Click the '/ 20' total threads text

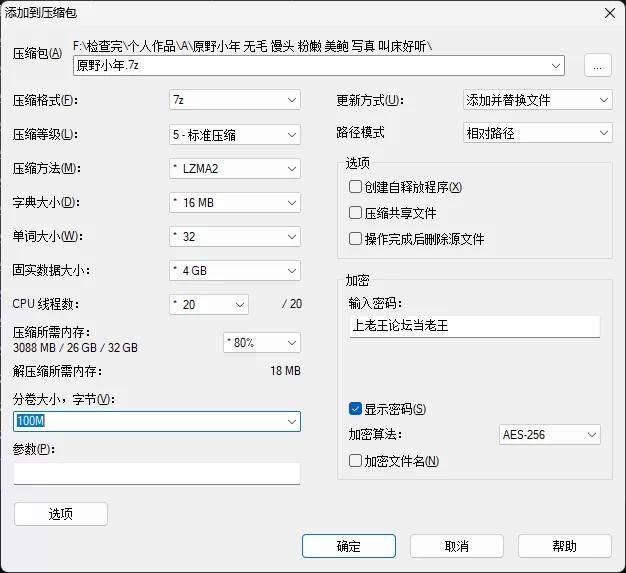292,304
